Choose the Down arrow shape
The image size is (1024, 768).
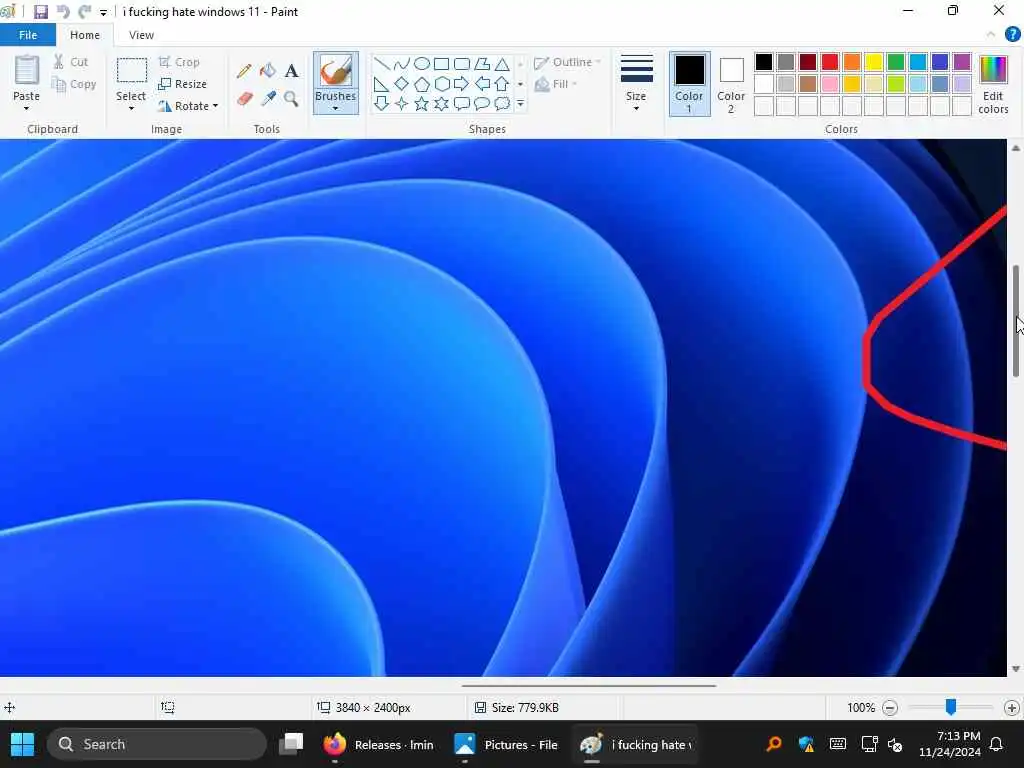(381, 104)
